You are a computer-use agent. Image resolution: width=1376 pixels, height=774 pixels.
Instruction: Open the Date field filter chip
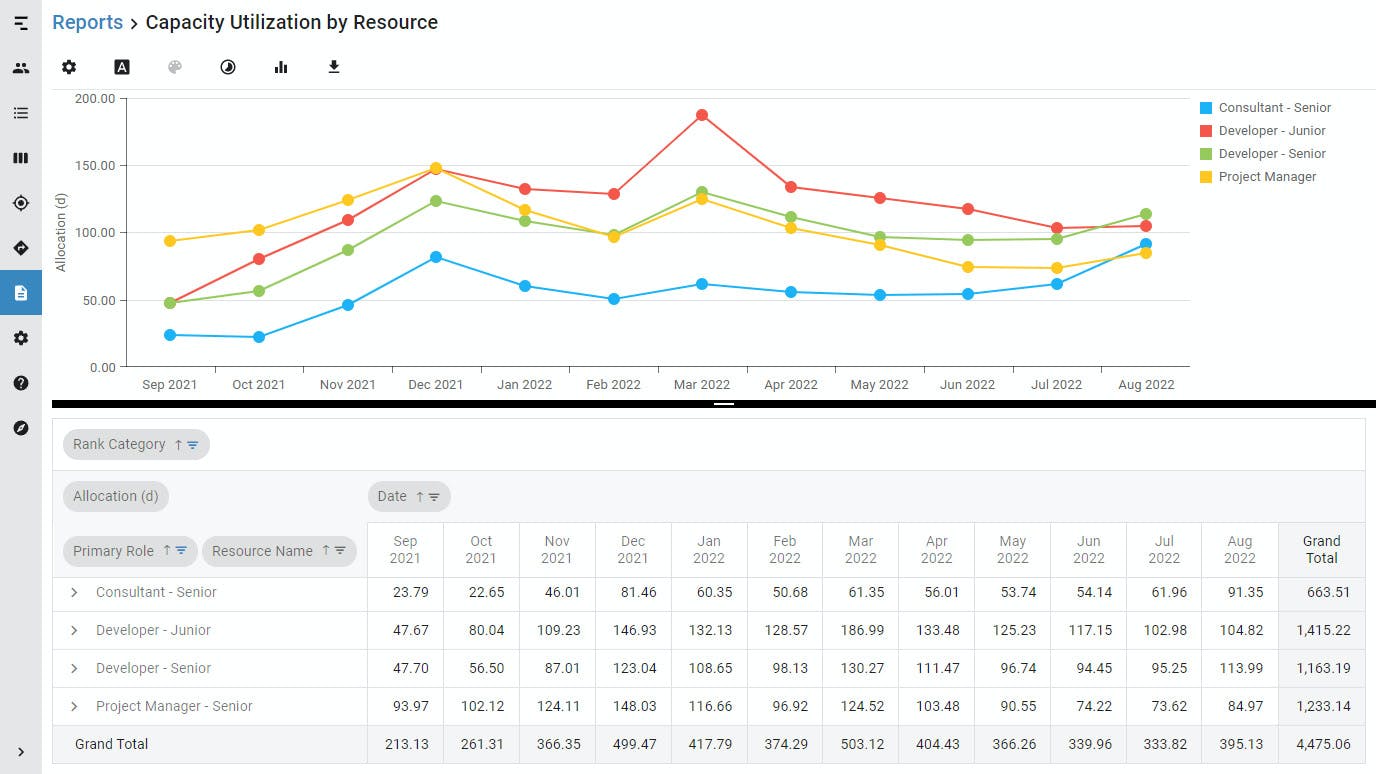(409, 496)
